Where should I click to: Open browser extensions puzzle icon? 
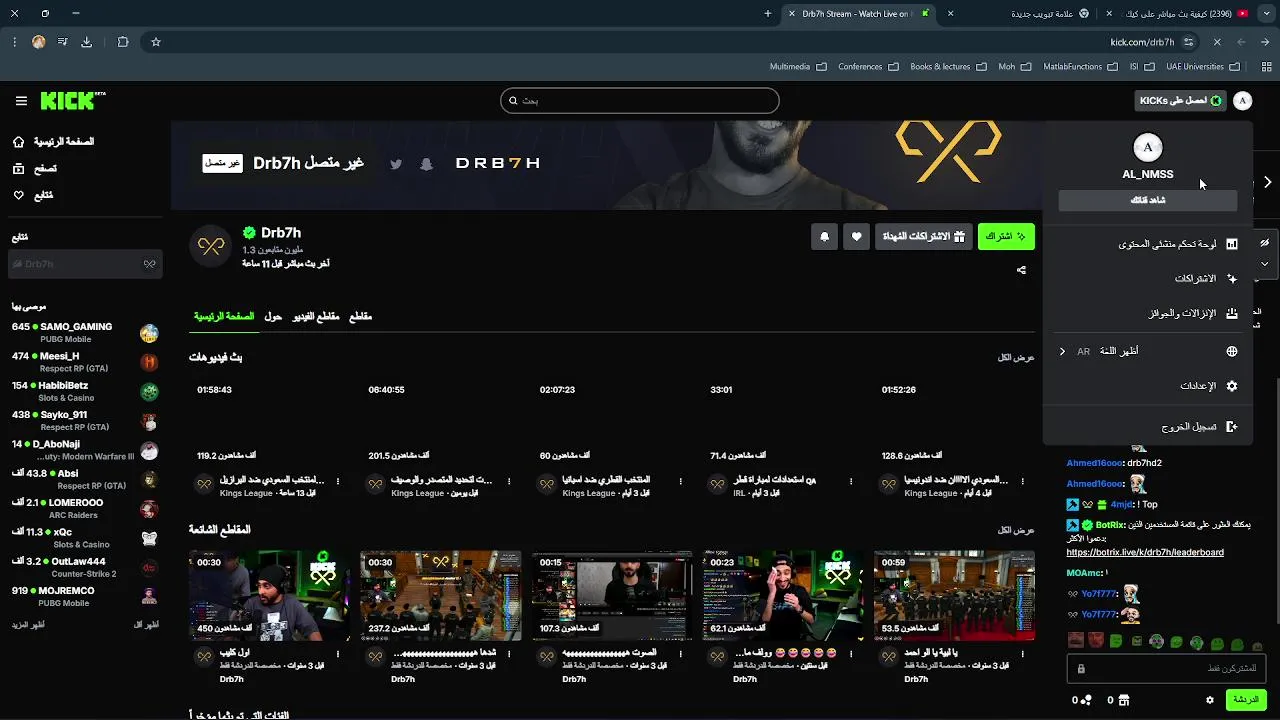point(123,42)
